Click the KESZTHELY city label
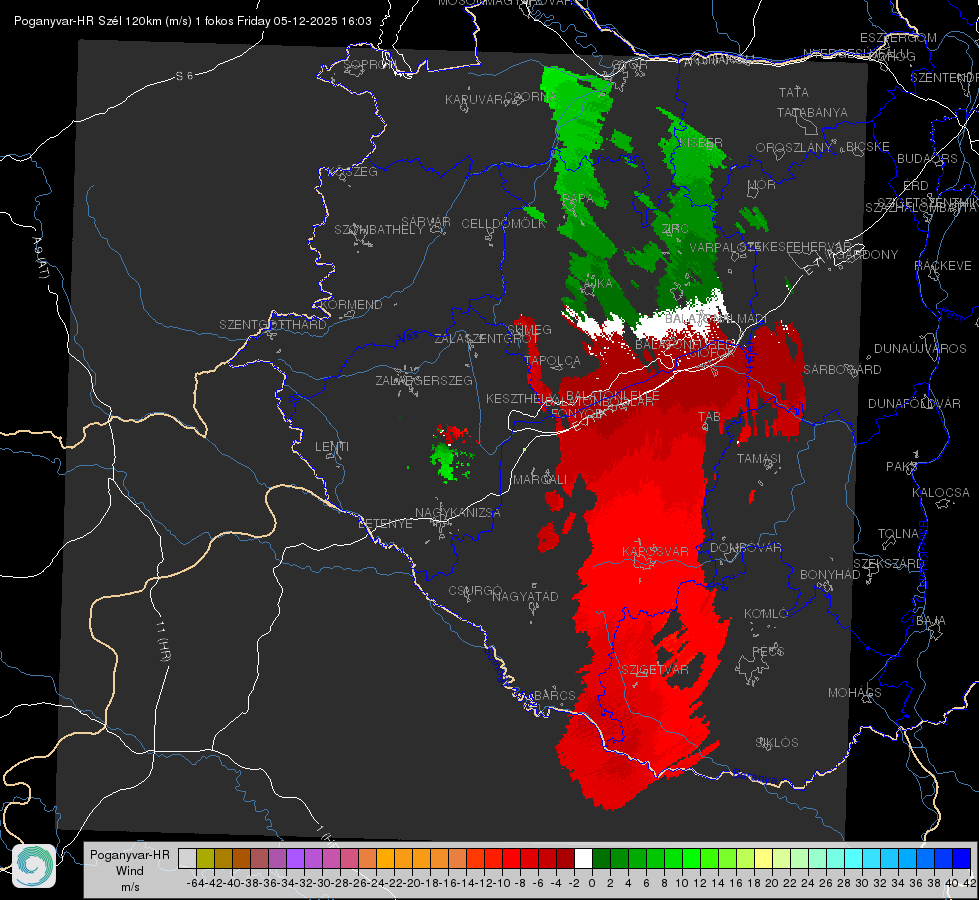This screenshot has height=900, width=979. coord(518,398)
